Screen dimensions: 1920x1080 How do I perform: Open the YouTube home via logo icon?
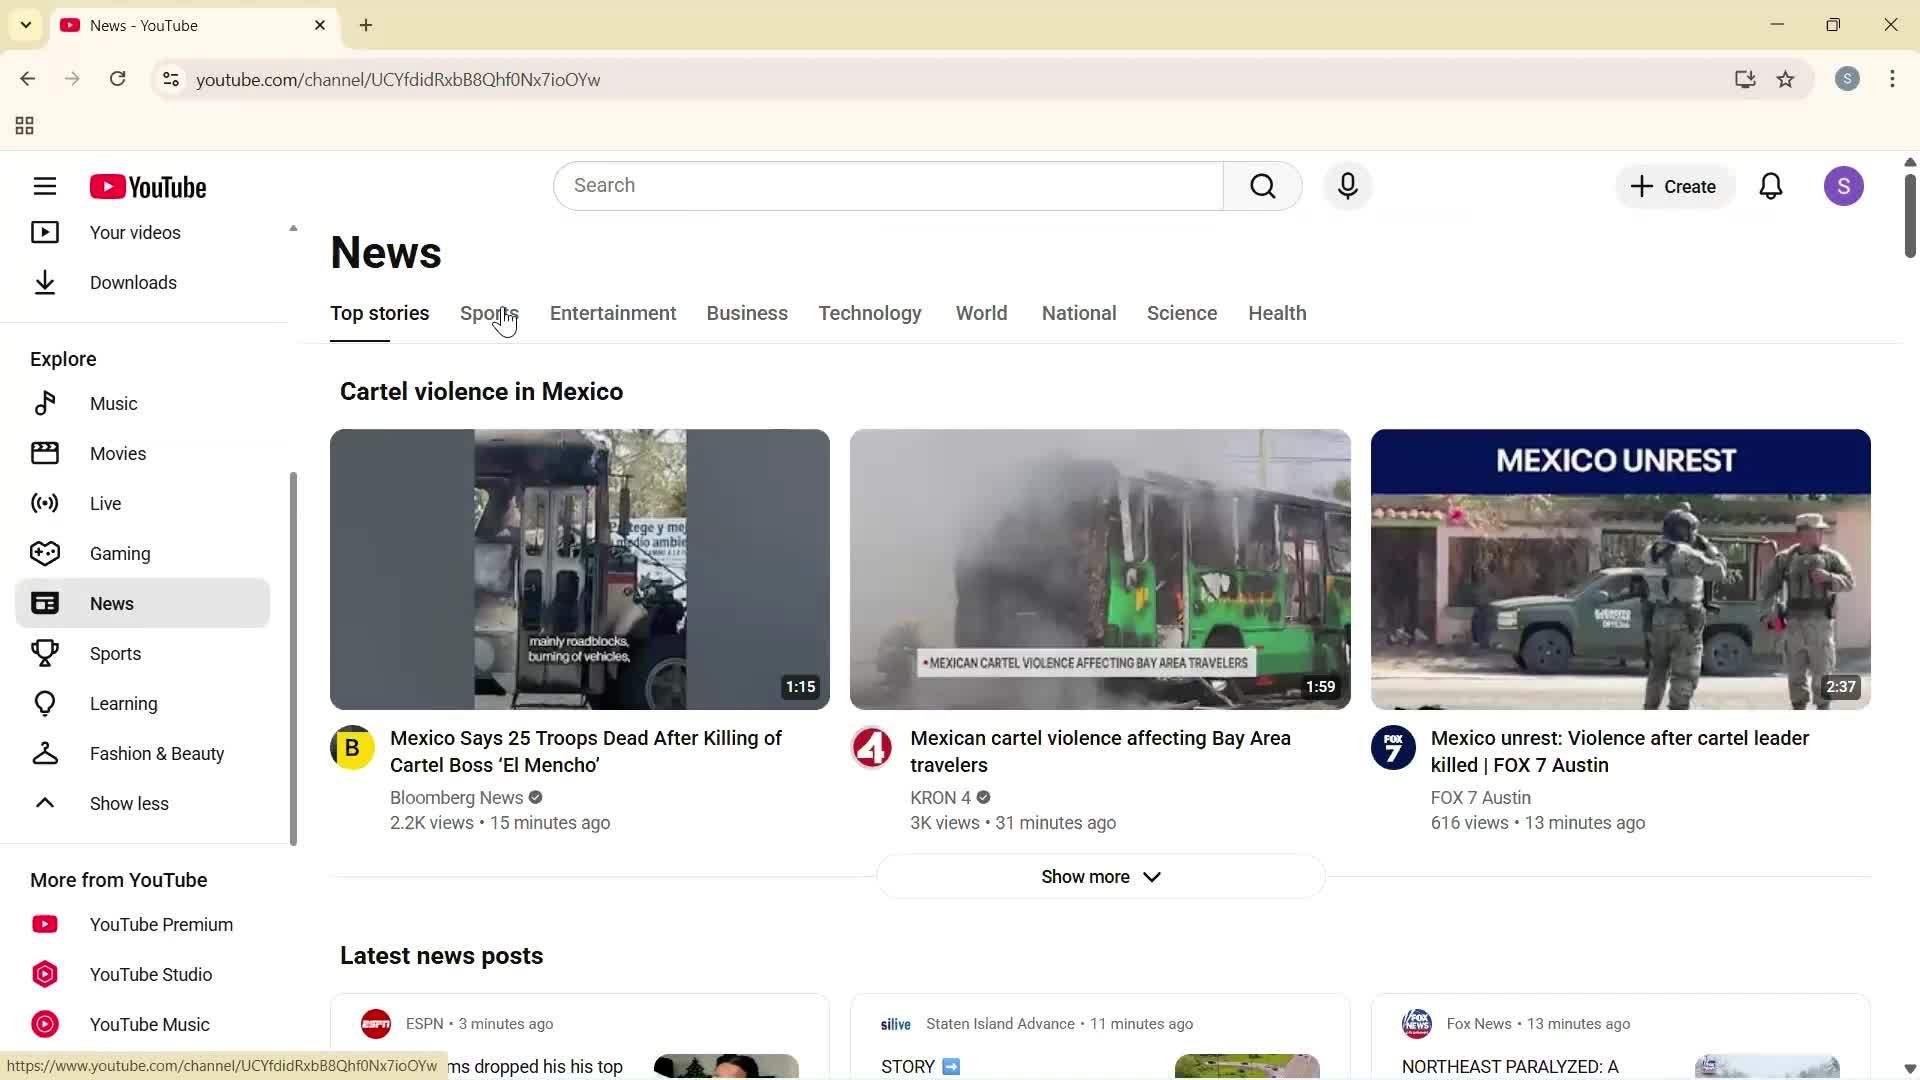[x=147, y=186]
